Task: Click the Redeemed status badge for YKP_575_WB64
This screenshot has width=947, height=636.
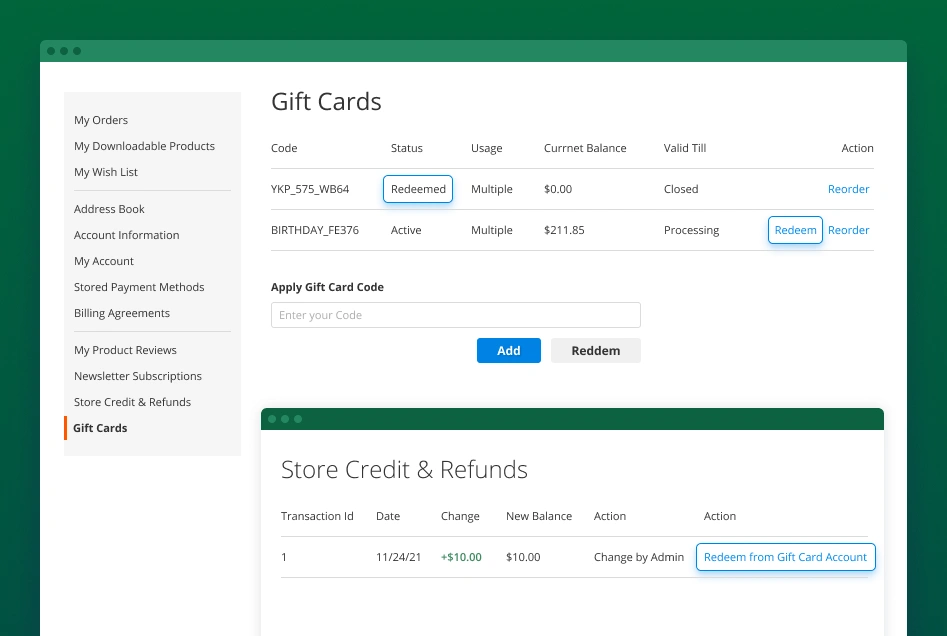Action: point(418,189)
